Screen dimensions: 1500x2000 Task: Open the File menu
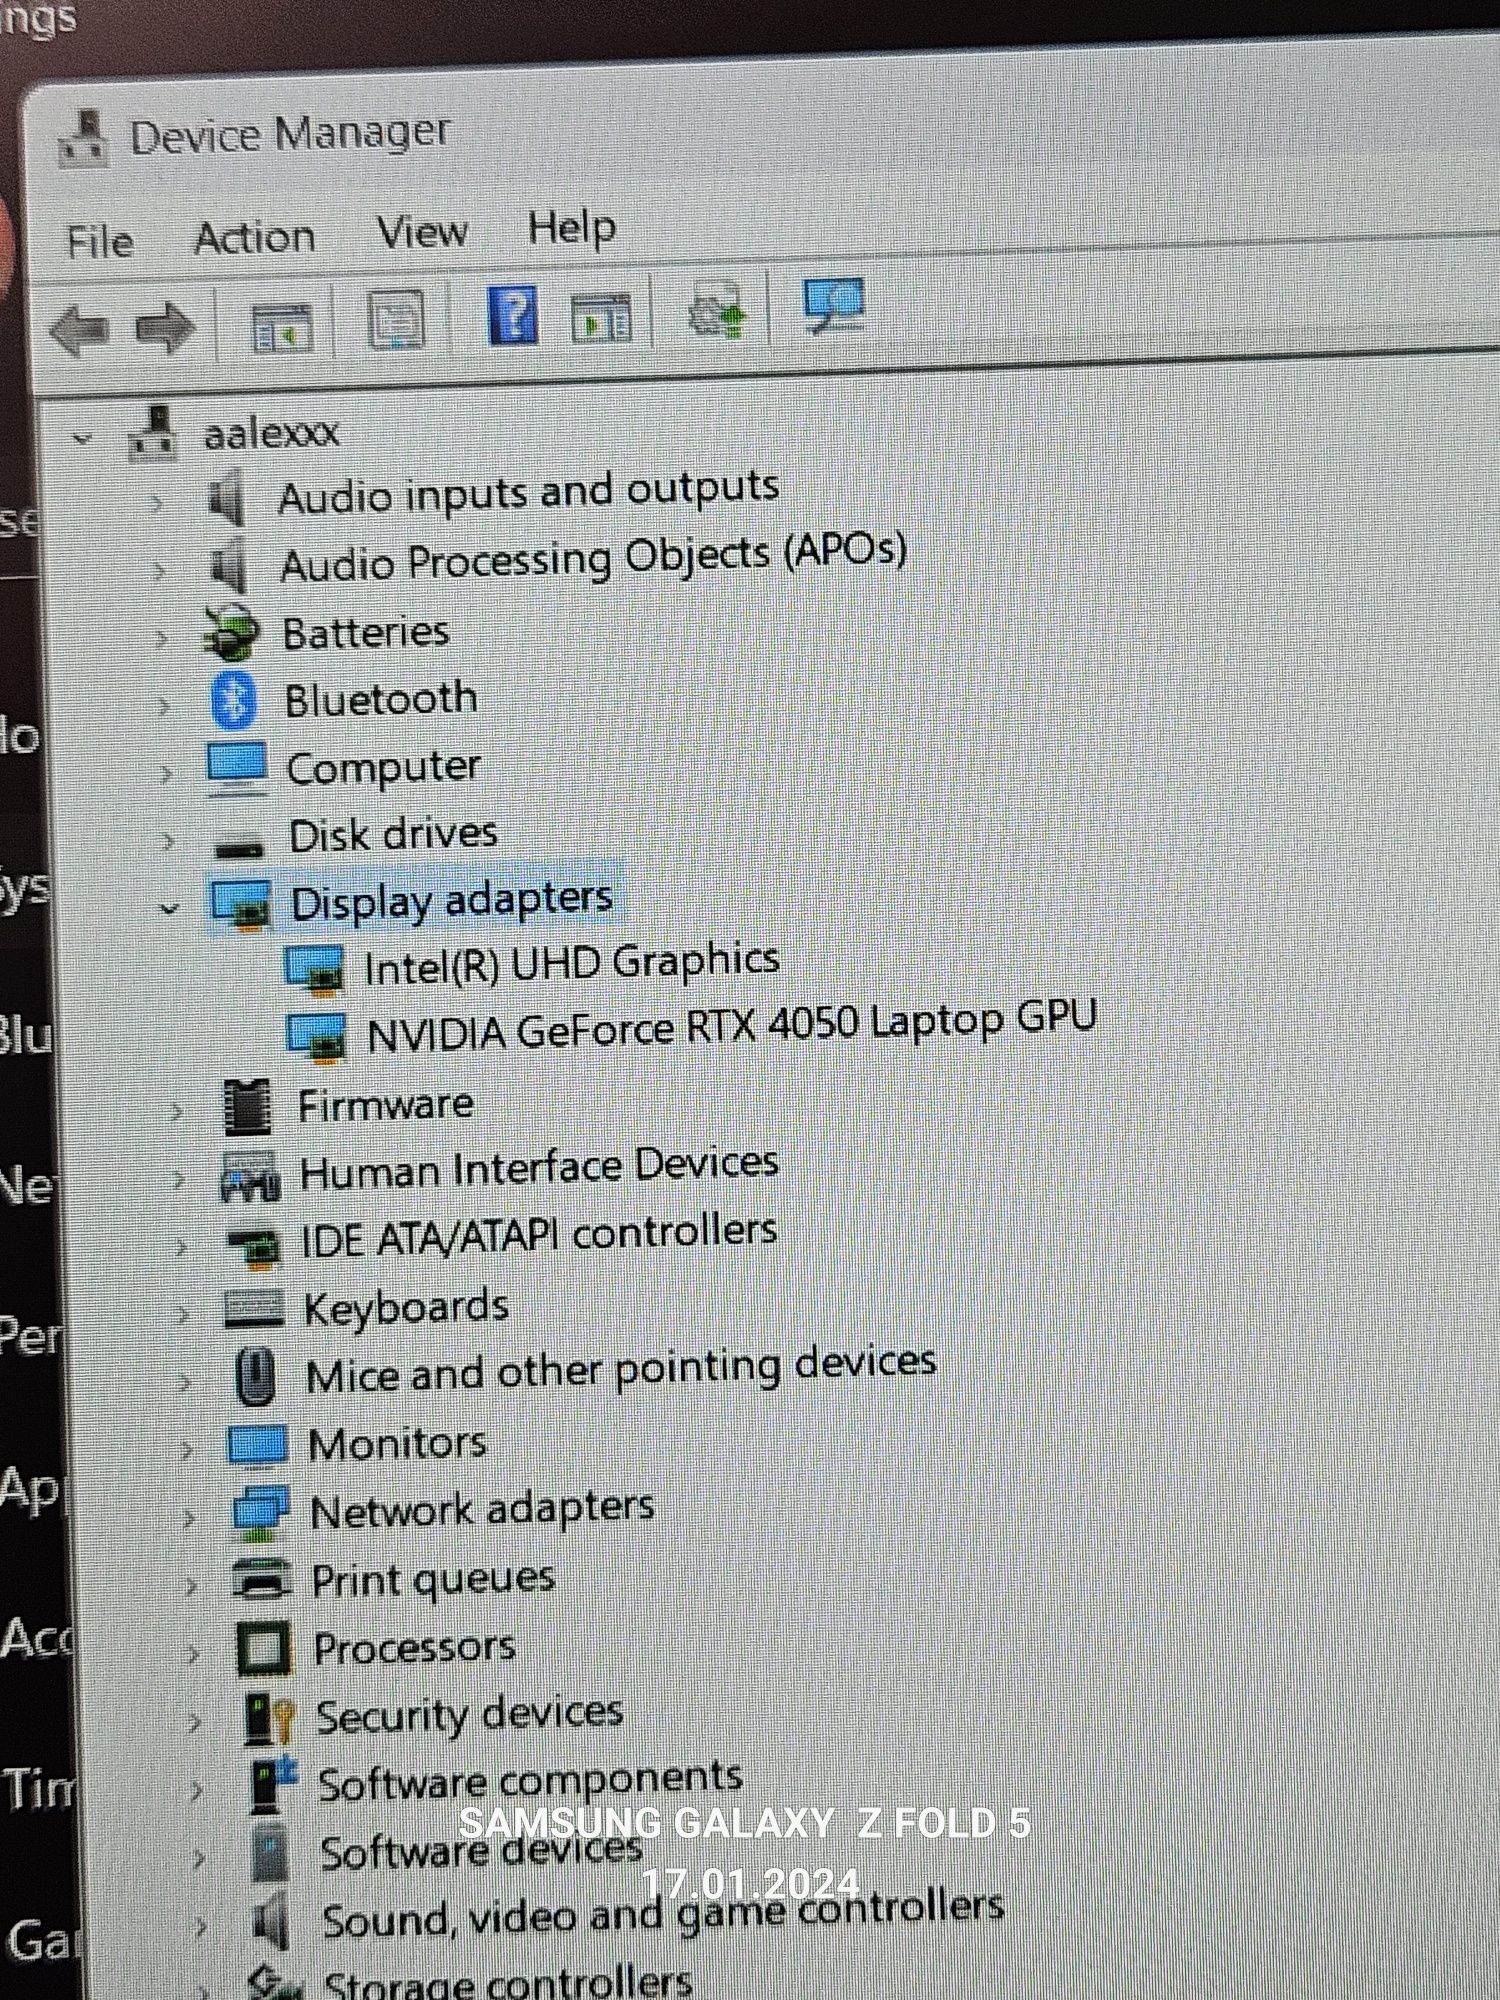(x=100, y=241)
